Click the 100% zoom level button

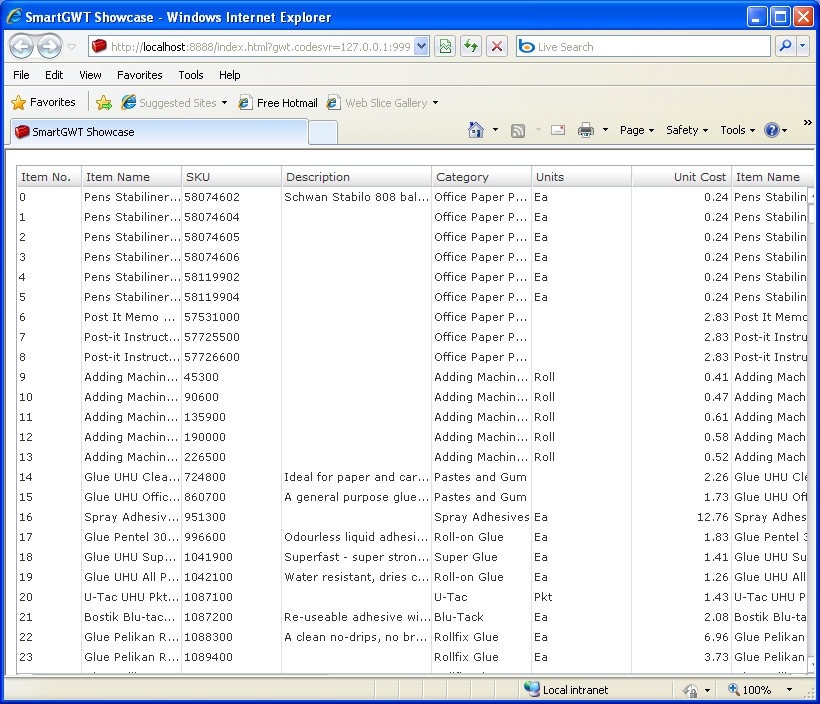(750, 690)
